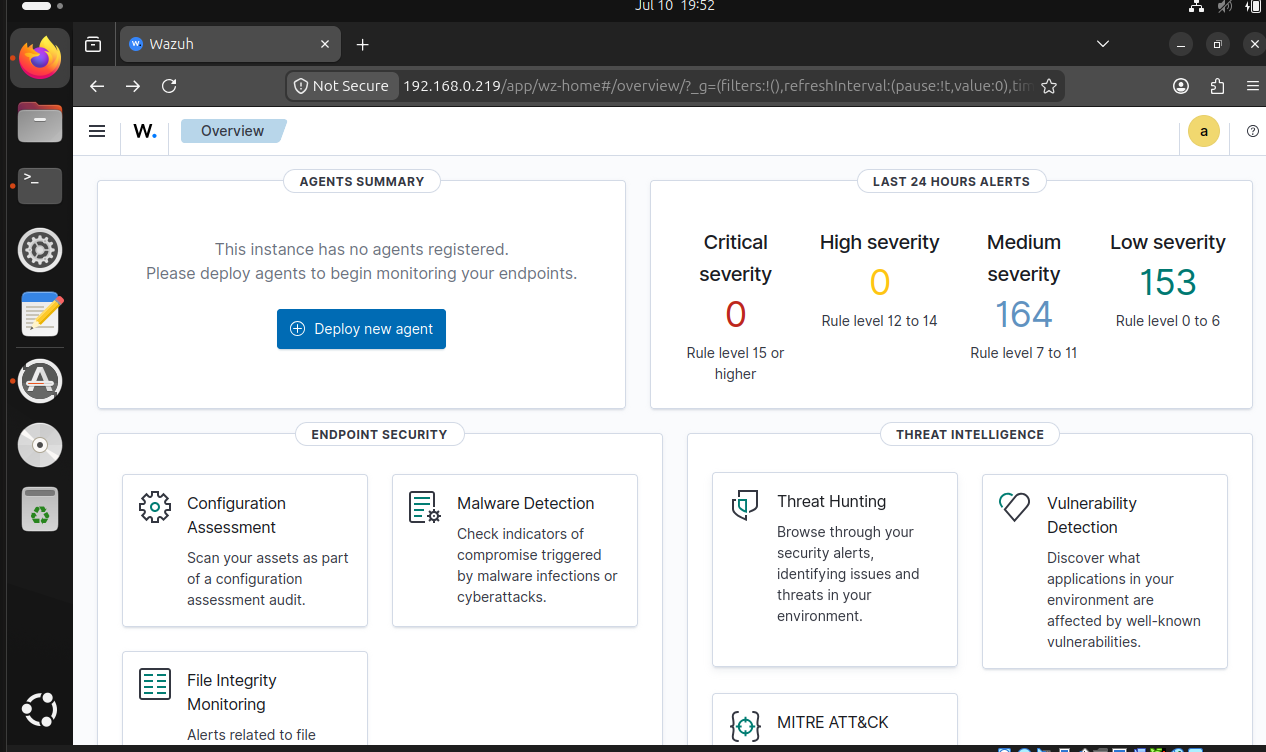Click the Threat Hunting shield icon
Image resolution: width=1266 pixels, height=752 pixels.
745,505
